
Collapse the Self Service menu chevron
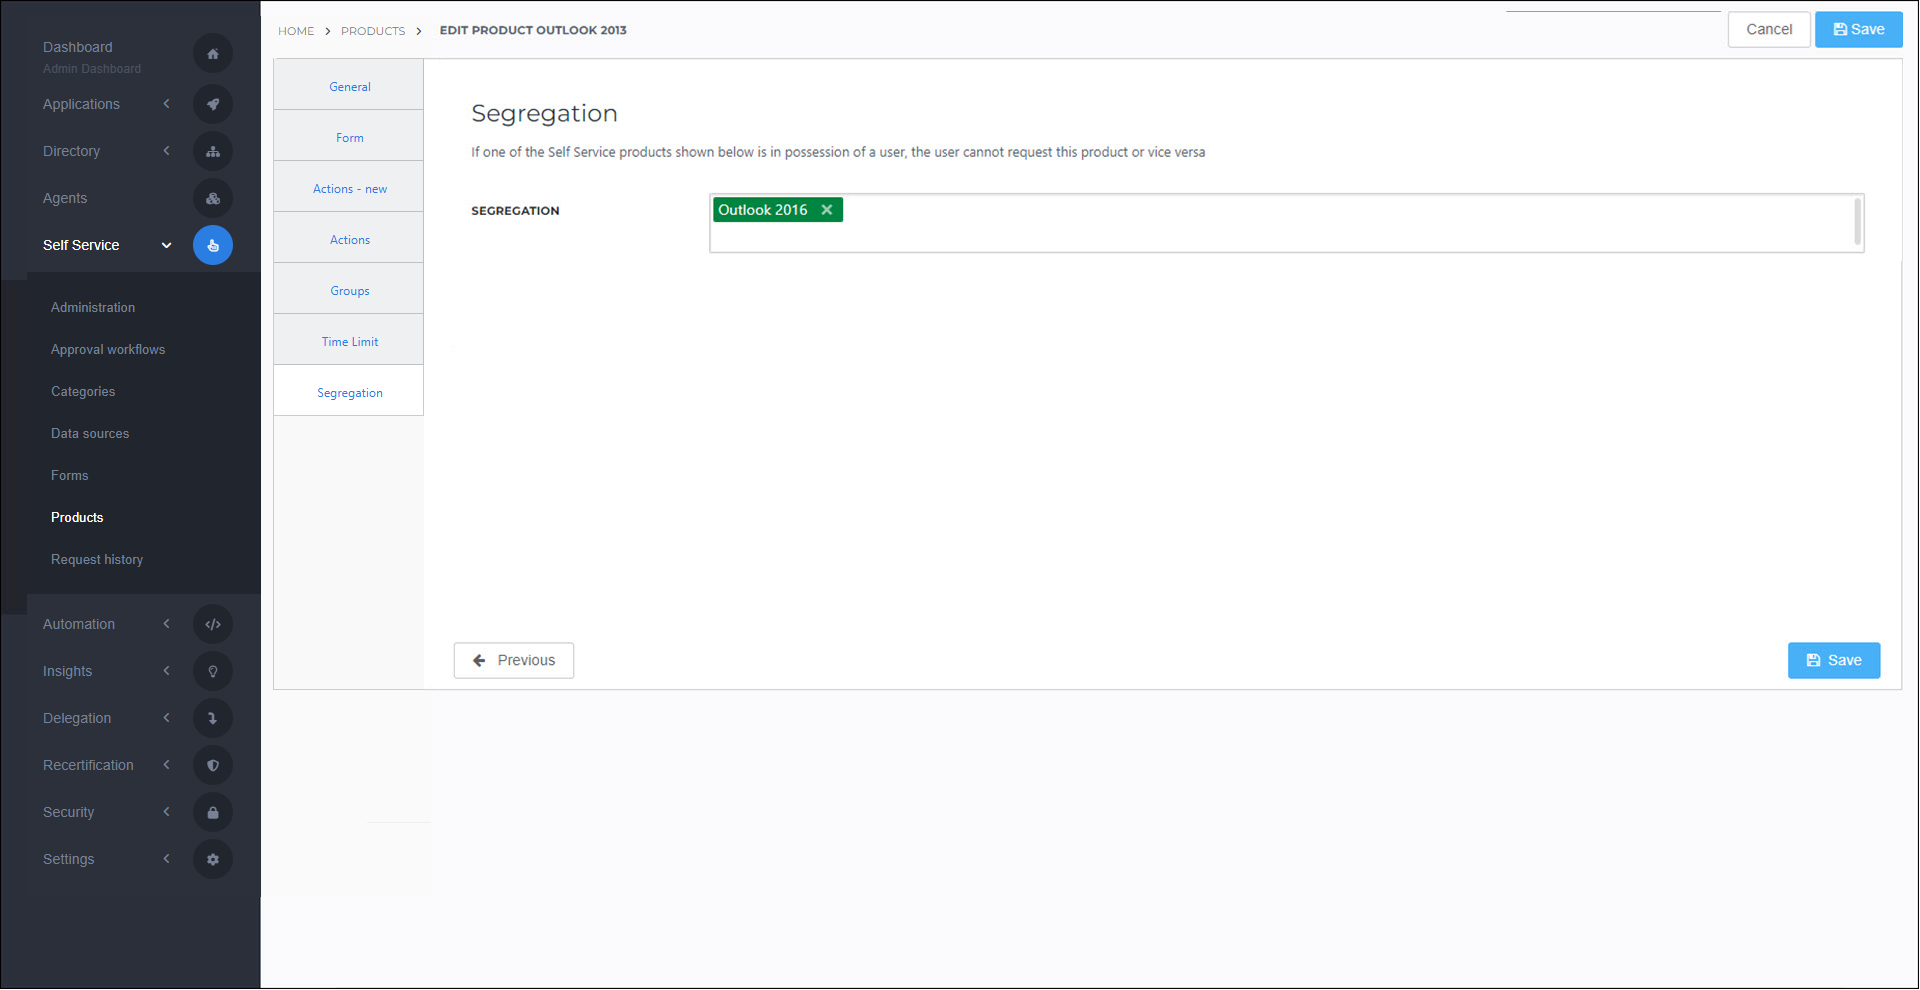coord(167,246)
